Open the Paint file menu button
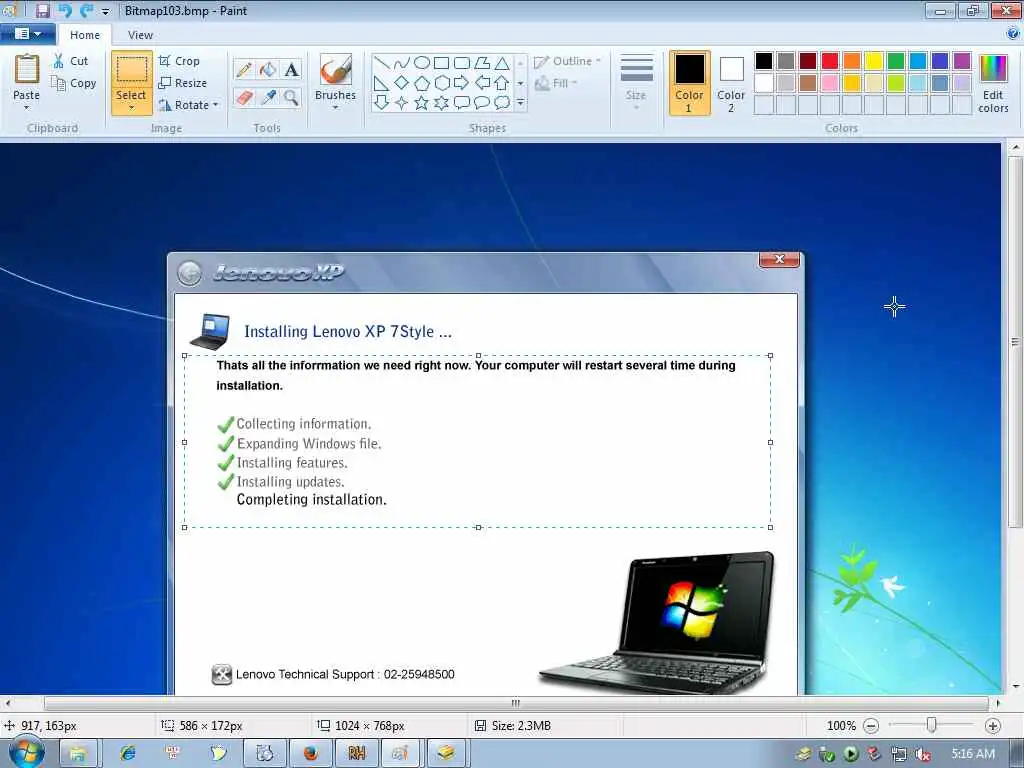 coord(27,34)
